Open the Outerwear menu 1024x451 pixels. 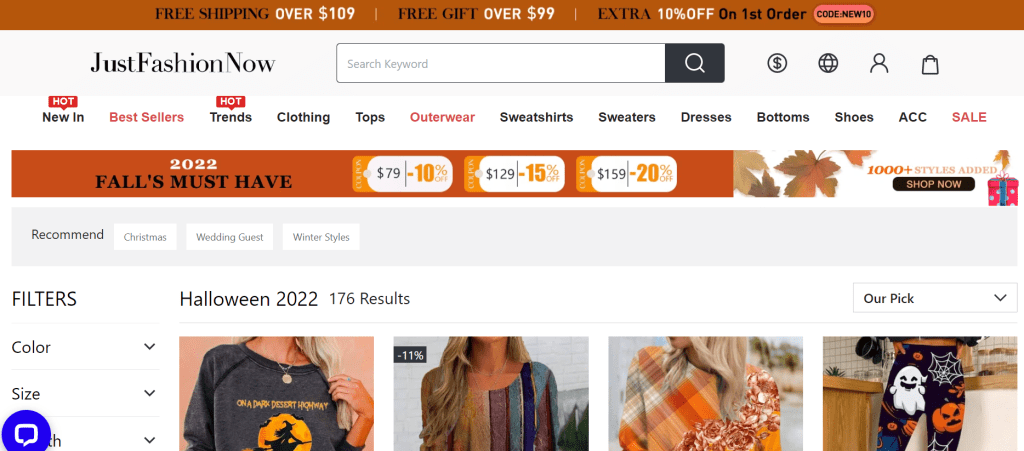point(442,117)
